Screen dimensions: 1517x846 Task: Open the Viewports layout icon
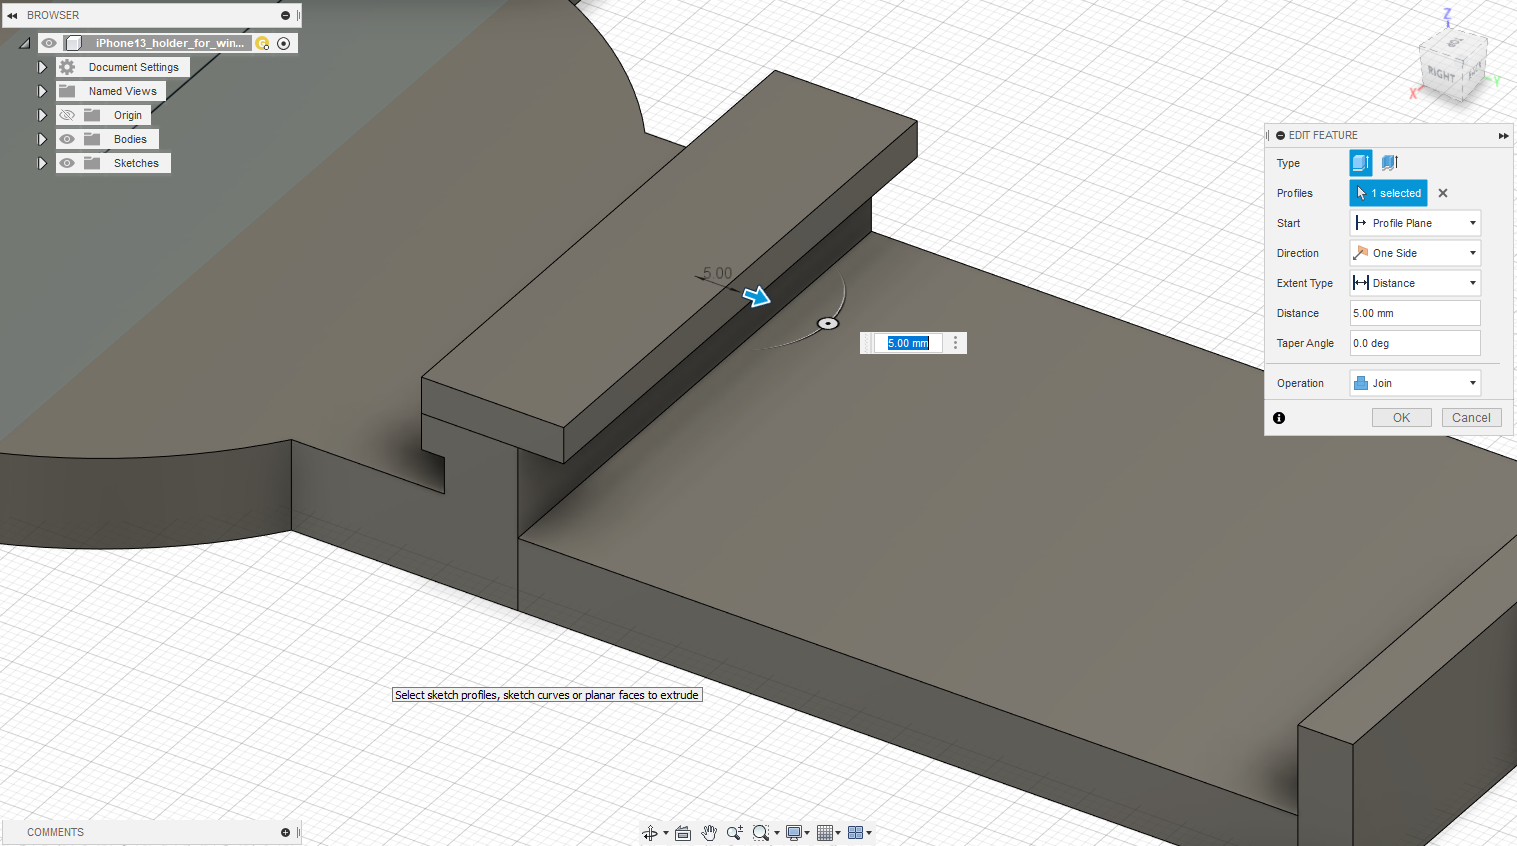(856, 833)
